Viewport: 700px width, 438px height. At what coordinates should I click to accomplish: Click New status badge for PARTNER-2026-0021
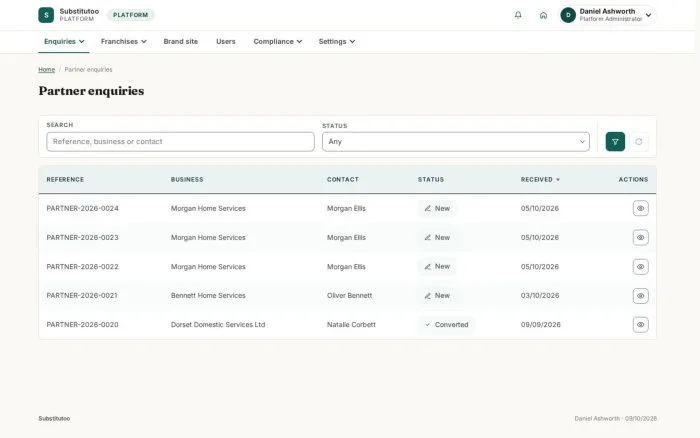437,296
